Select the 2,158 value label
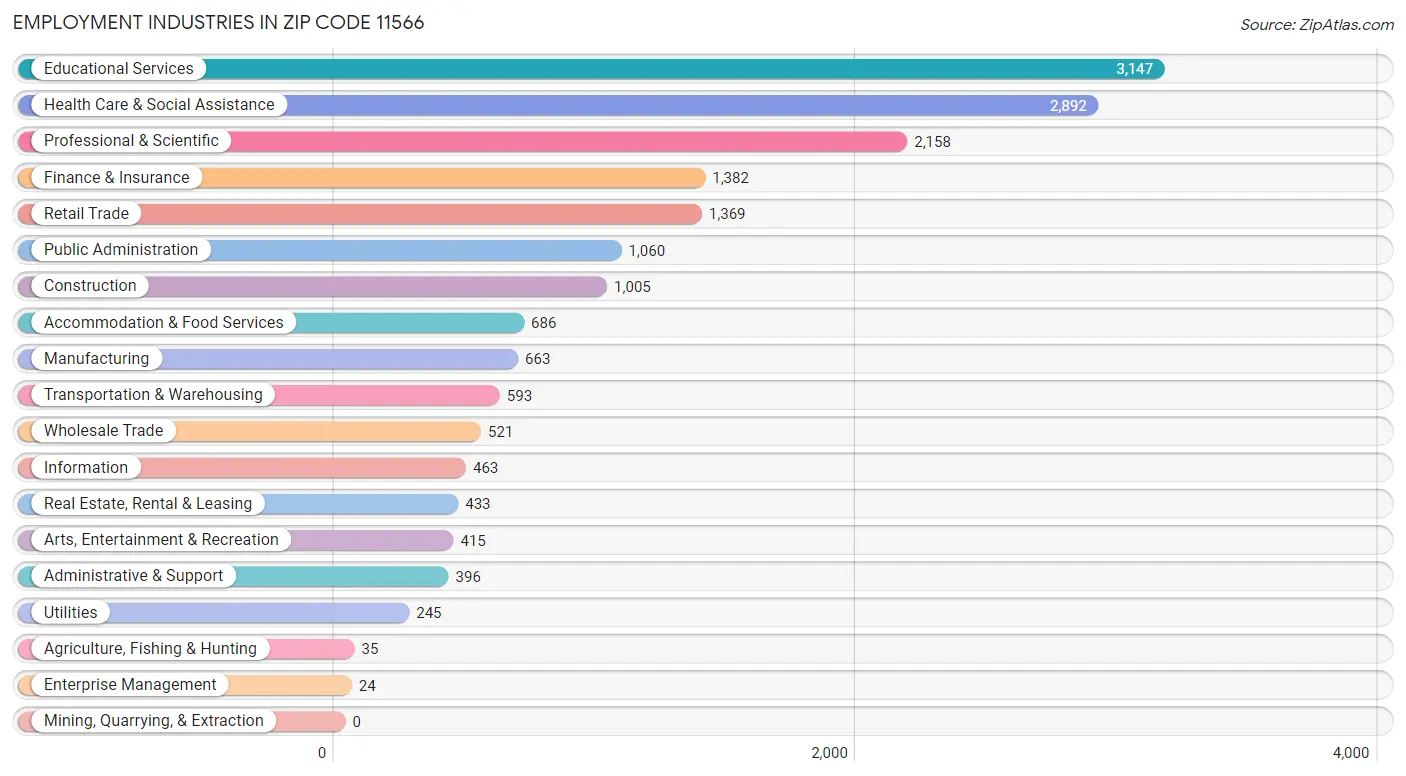Screen dimensions: 1406x776 (932, 142)
